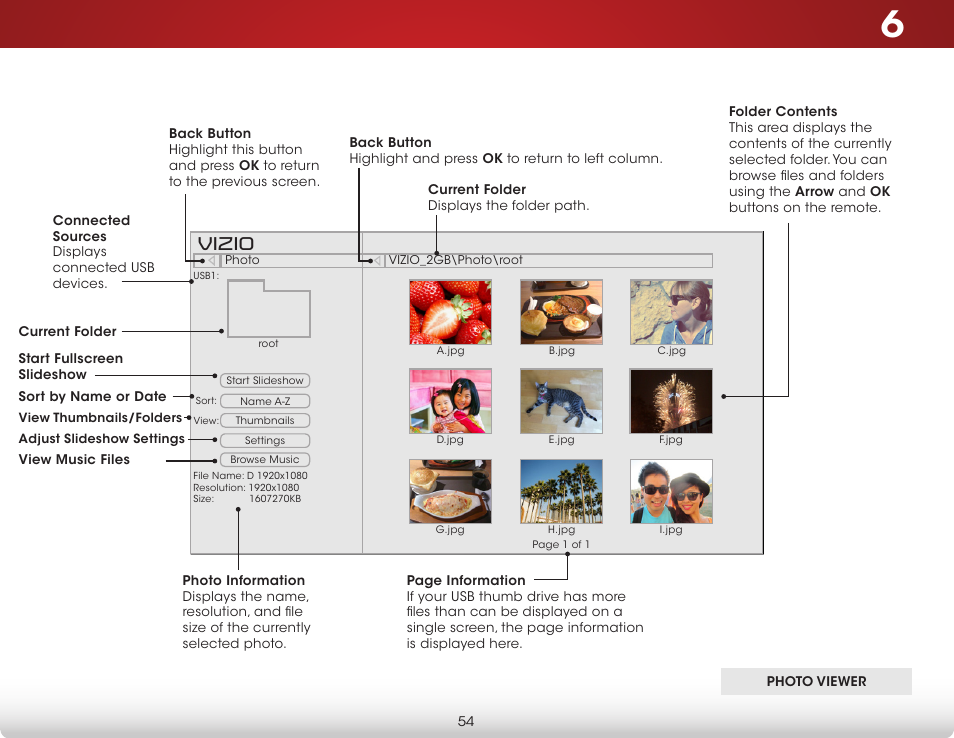Image resolution: width=954 pixels, height=738 pixels.
Task: Click the C.jpg file name
Action: [x=671, y=350]
